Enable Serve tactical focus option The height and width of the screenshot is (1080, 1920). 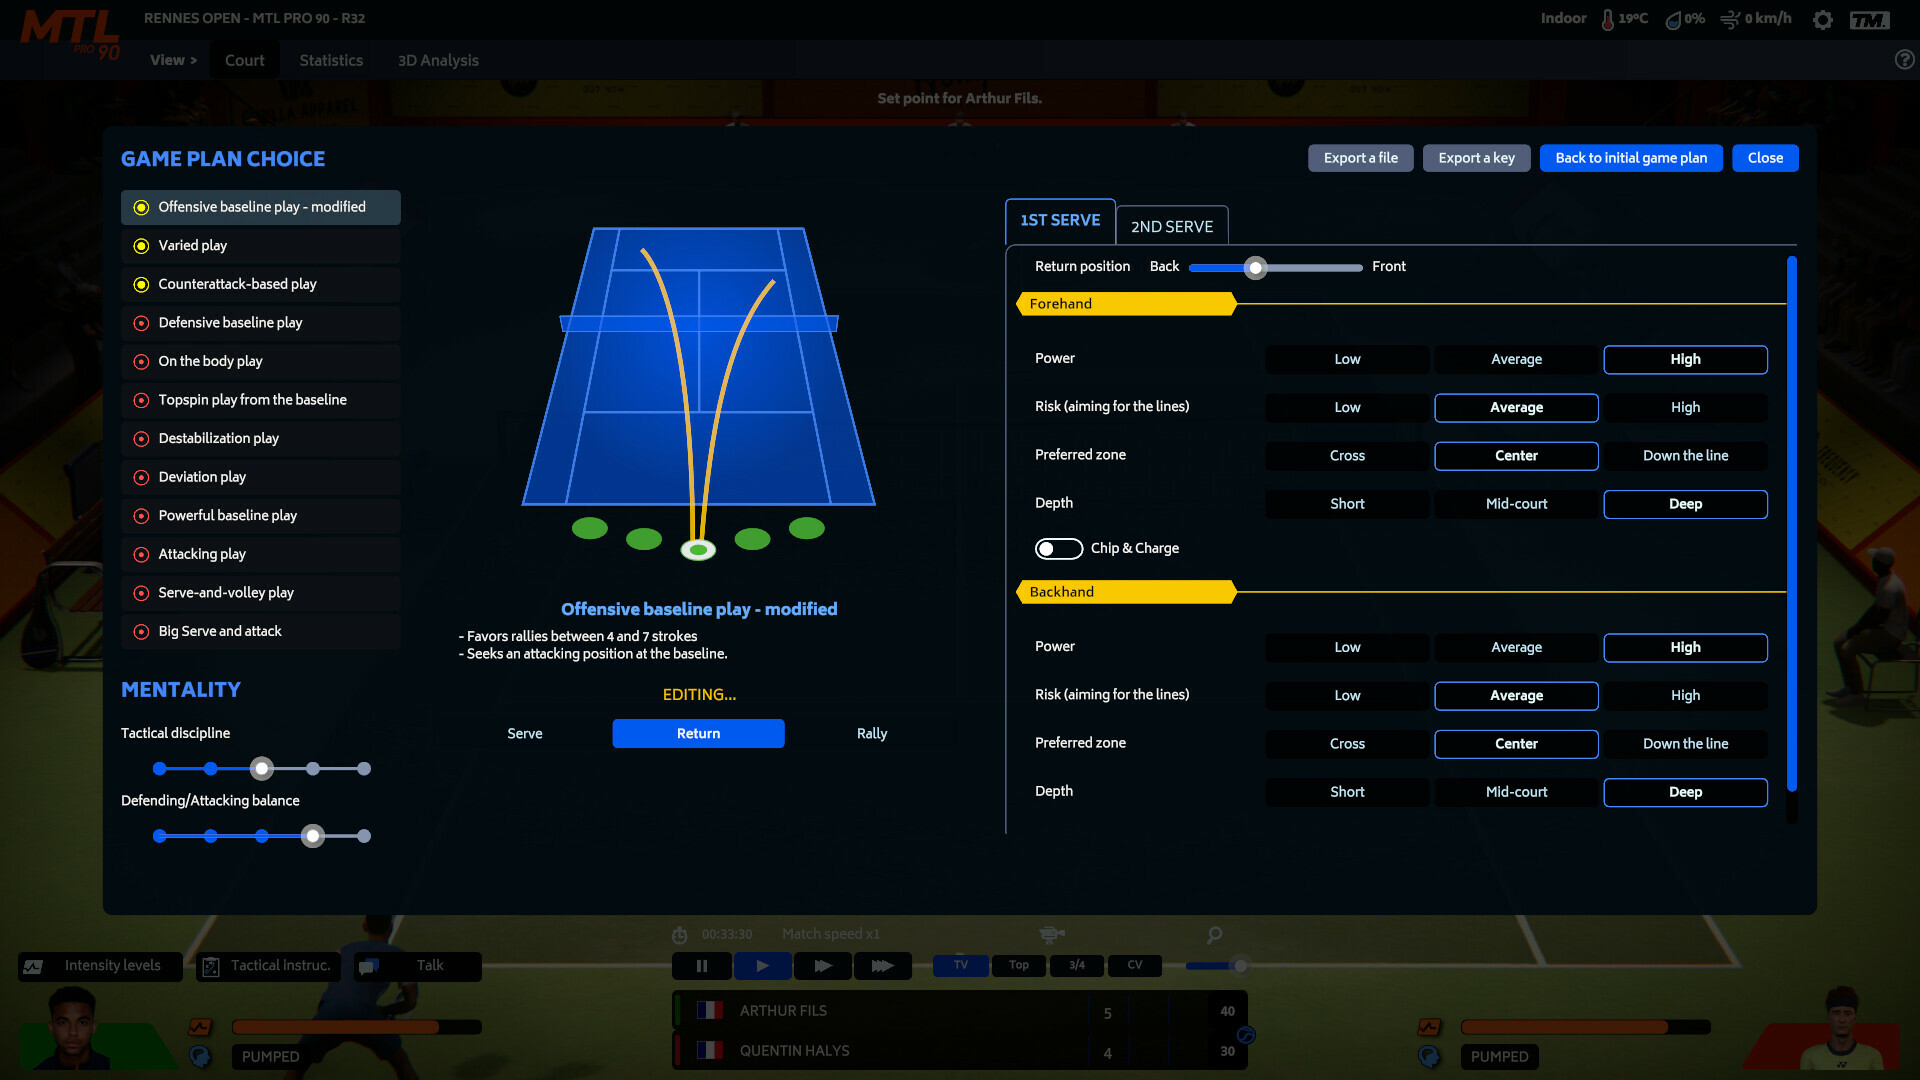(x=525, y=733)
